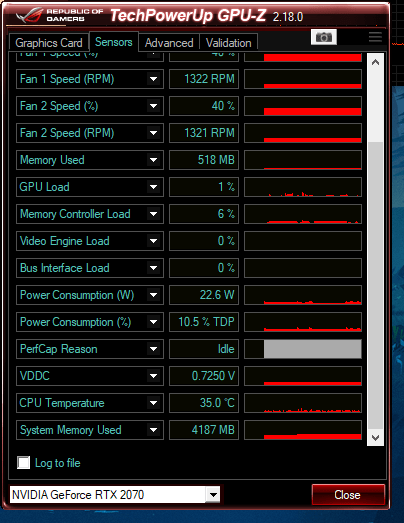Select the Sensors tab
404x523 pixels.
pos(114,42)
